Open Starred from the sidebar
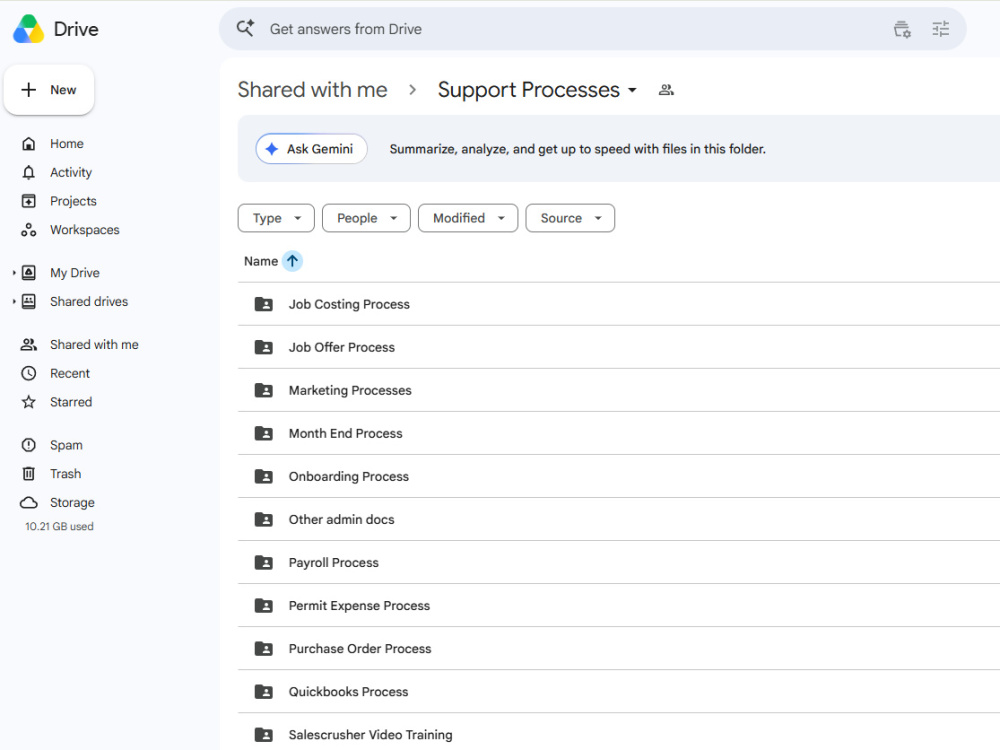The height and width of the screenshot is (750, 1000). tap(71, 402)
